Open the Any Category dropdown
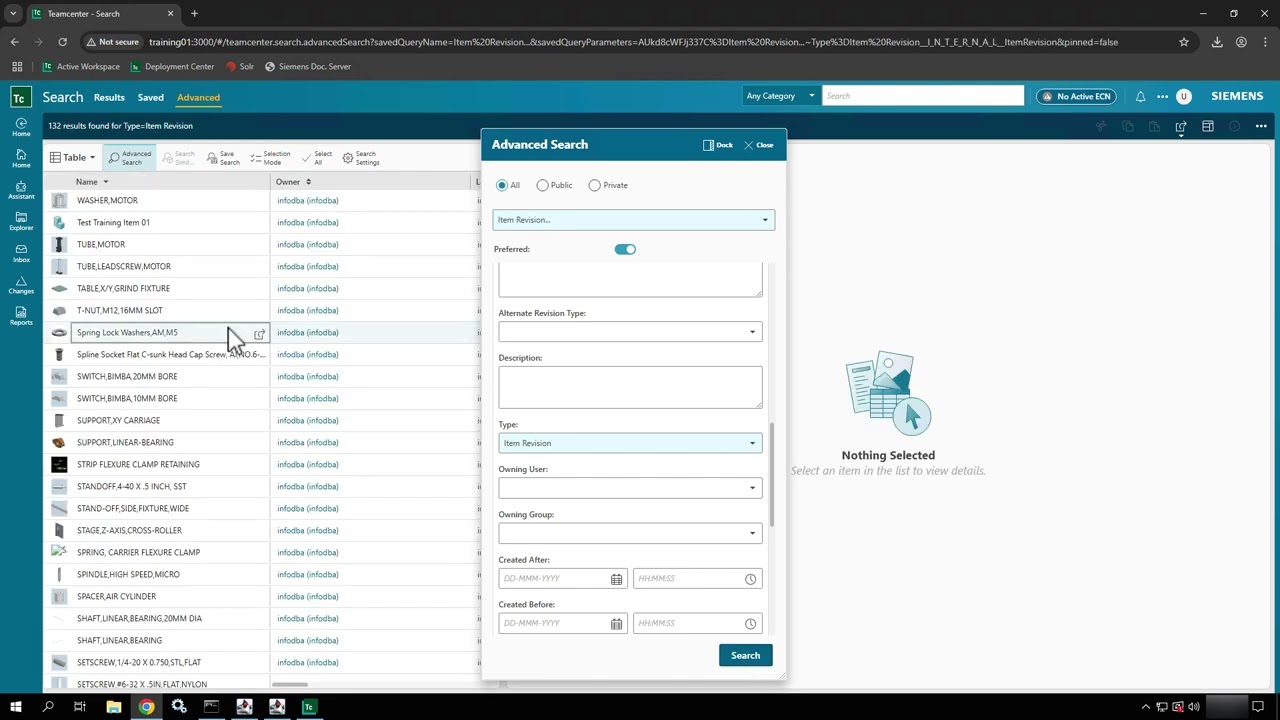This screenshot has height=720, width=1280. [780, 96]
